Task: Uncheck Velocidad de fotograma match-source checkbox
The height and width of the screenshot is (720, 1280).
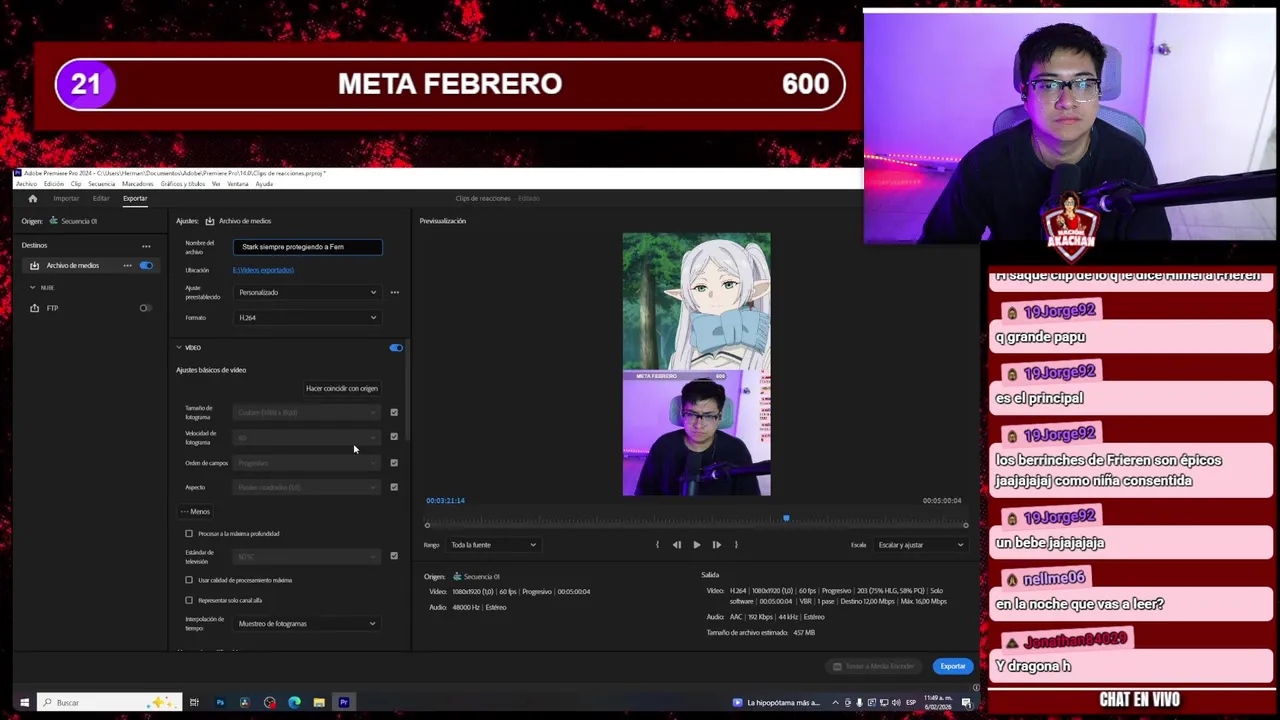Action: pyautogui.click(x=394, y=437)
